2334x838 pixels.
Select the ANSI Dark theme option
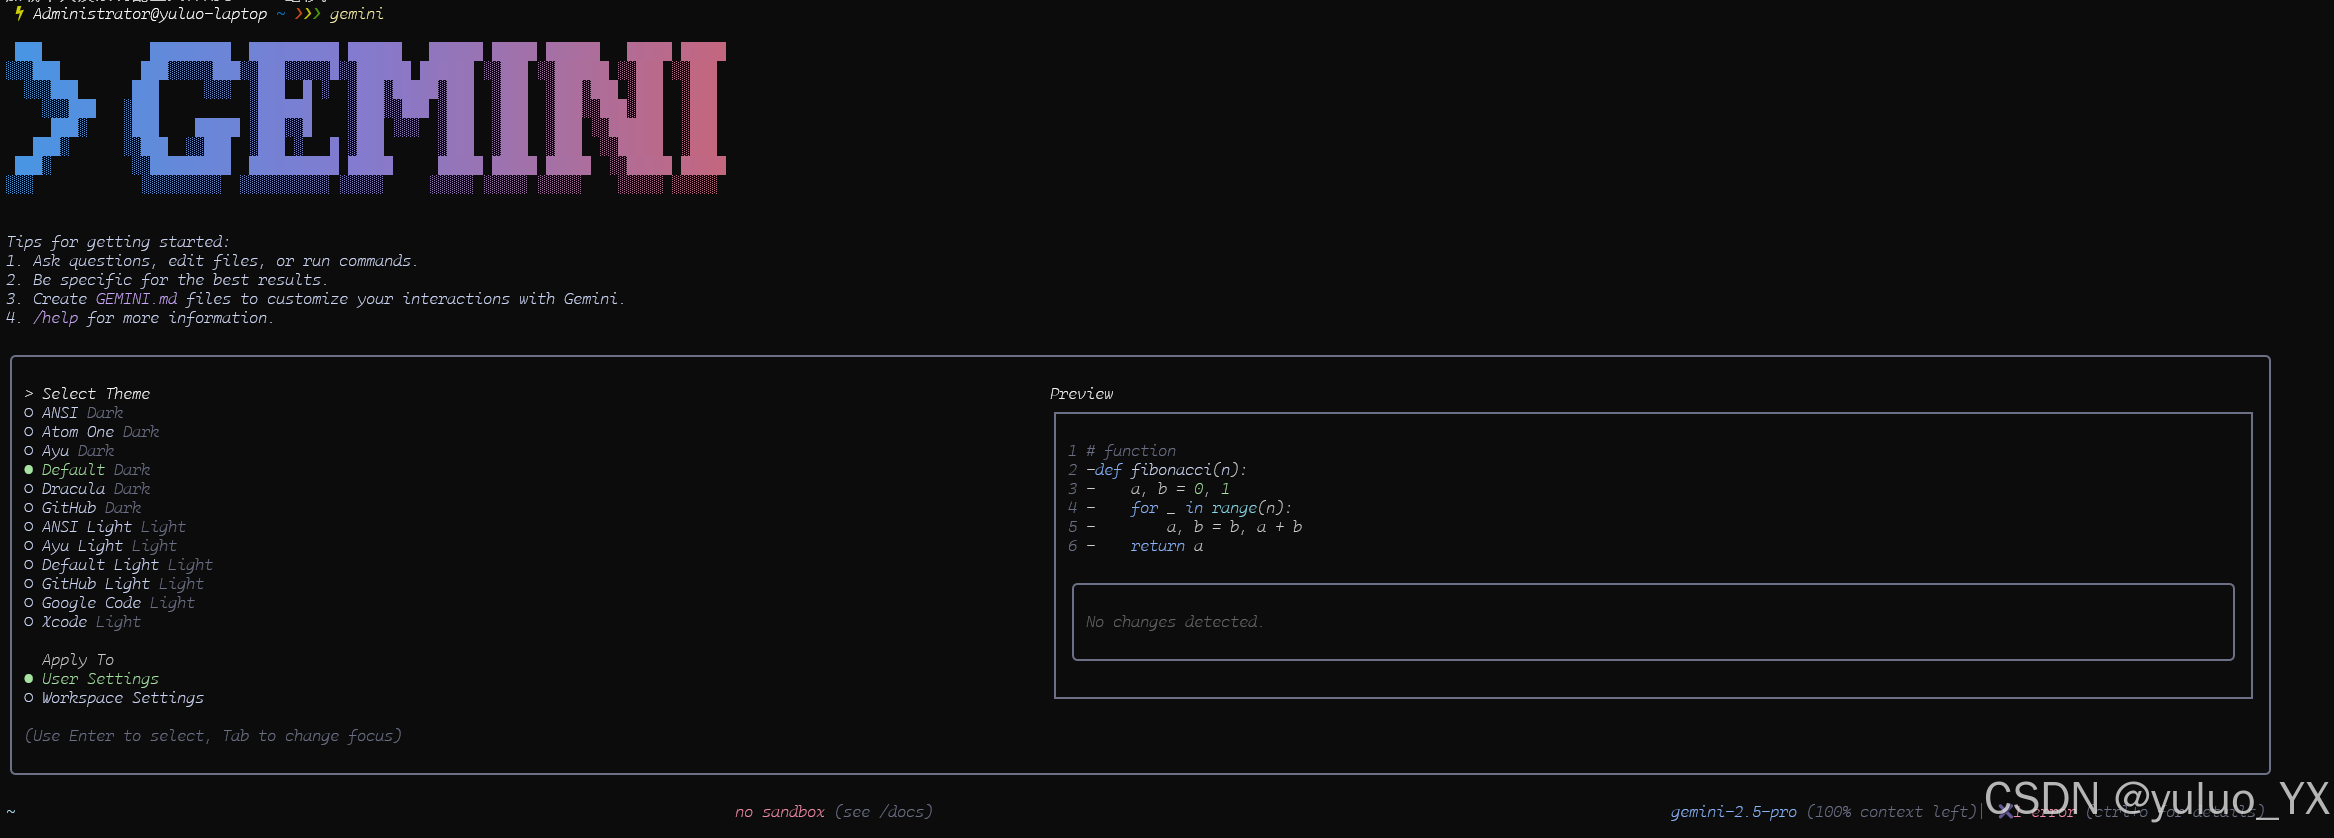pyautogui.click(x=74, y=413)
